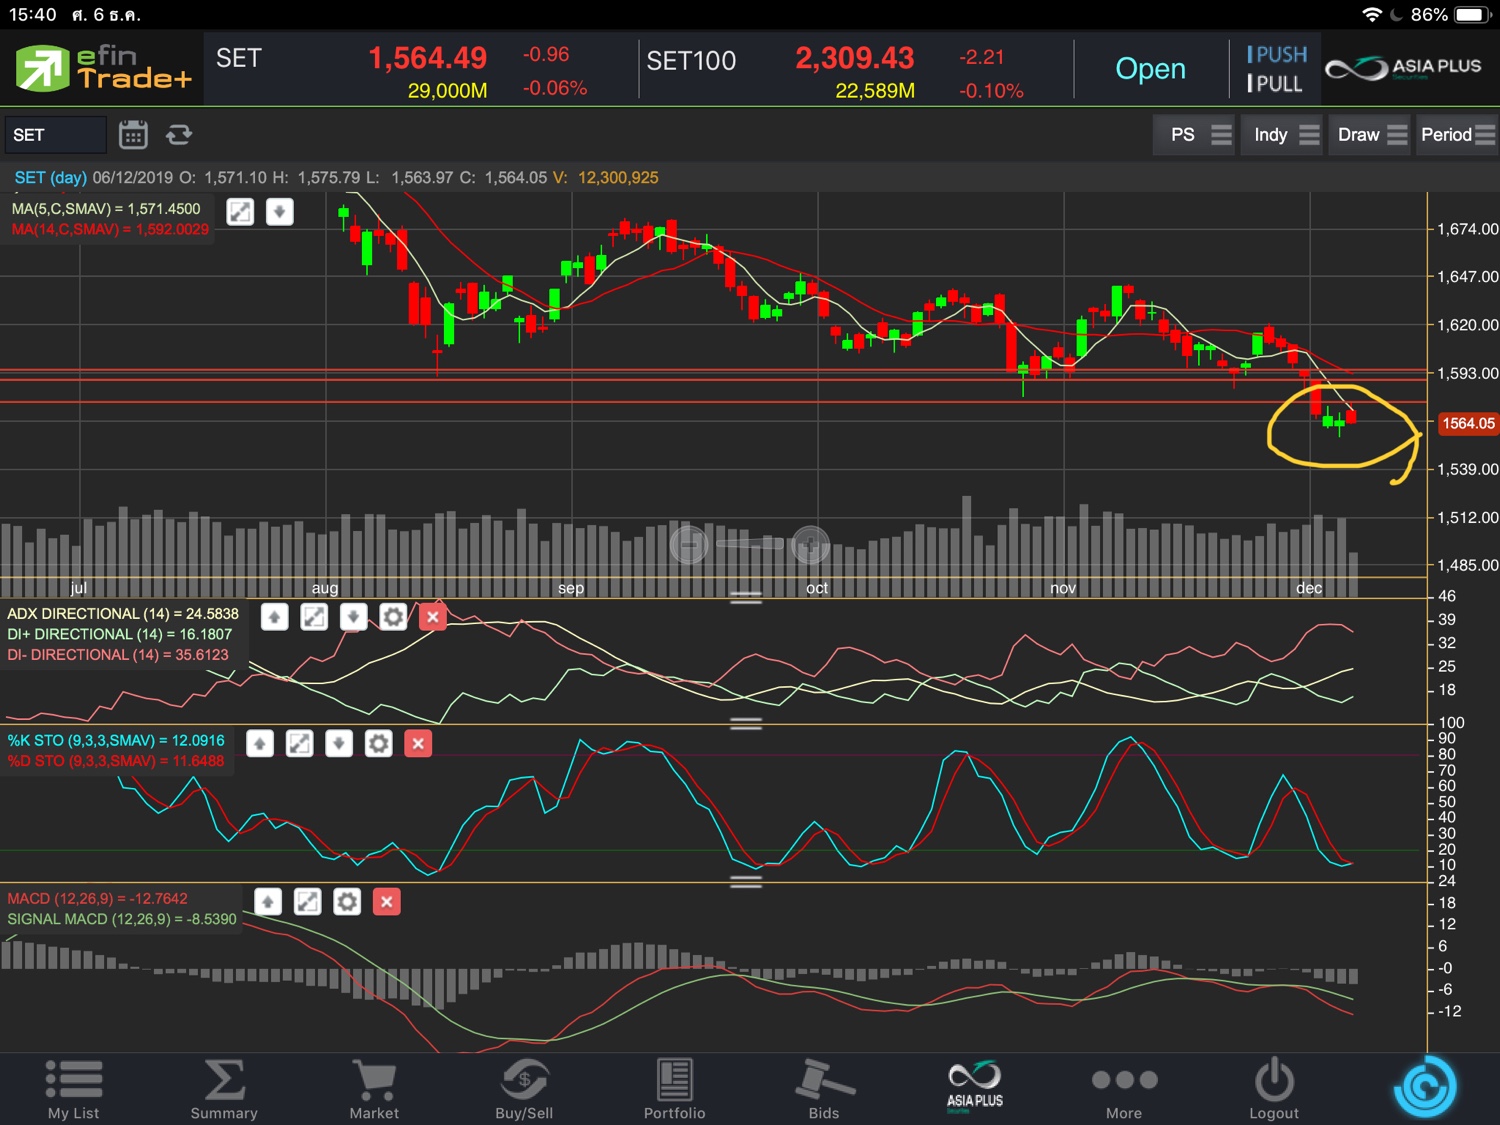Expand the MA price chart panel
Image resolution: width=1500 pixels, height=1125 pixels.
tap(240, 212)
